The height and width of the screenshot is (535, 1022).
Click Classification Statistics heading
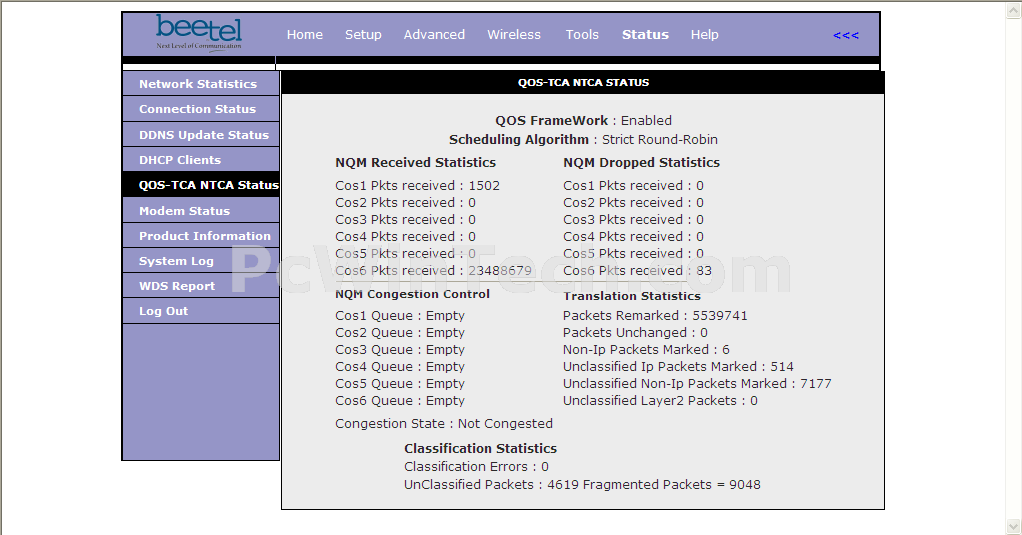(480, 448)
